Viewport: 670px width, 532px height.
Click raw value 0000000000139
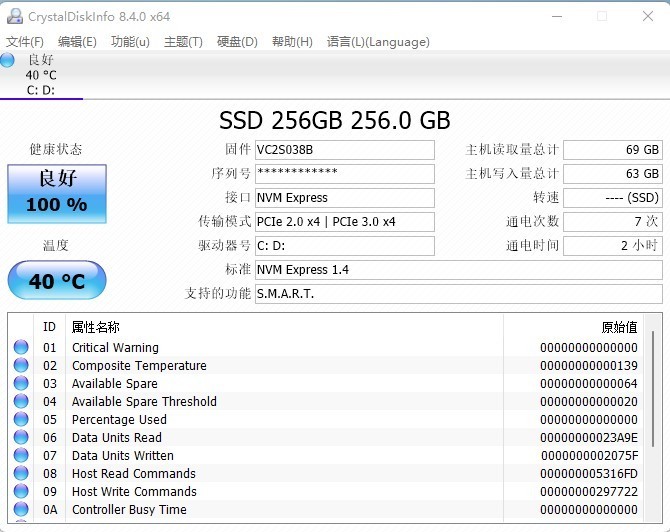click(589, 365)
